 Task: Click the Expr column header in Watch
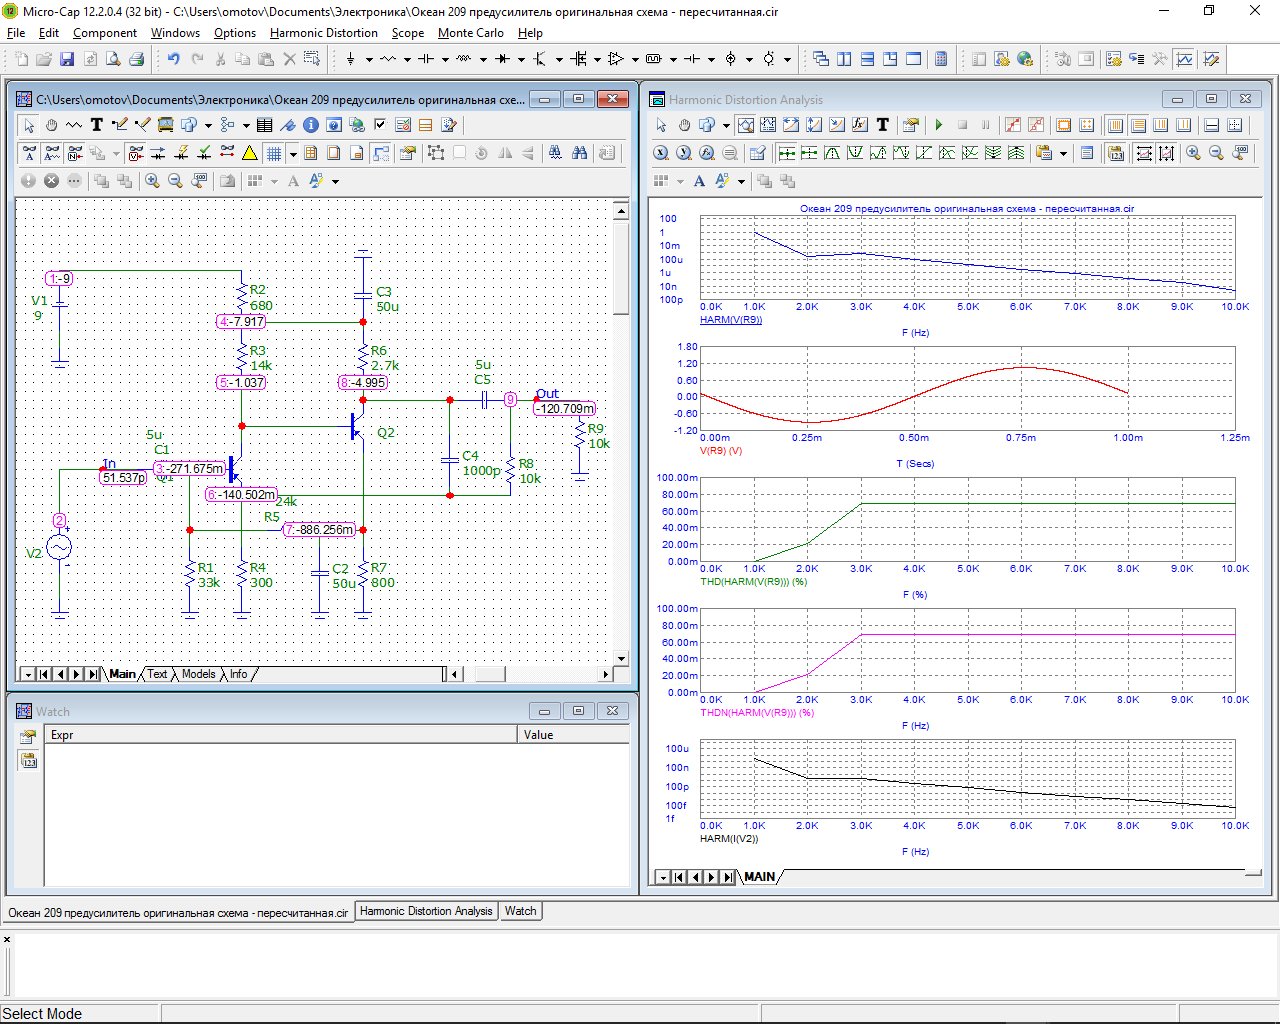click(280, 735)
